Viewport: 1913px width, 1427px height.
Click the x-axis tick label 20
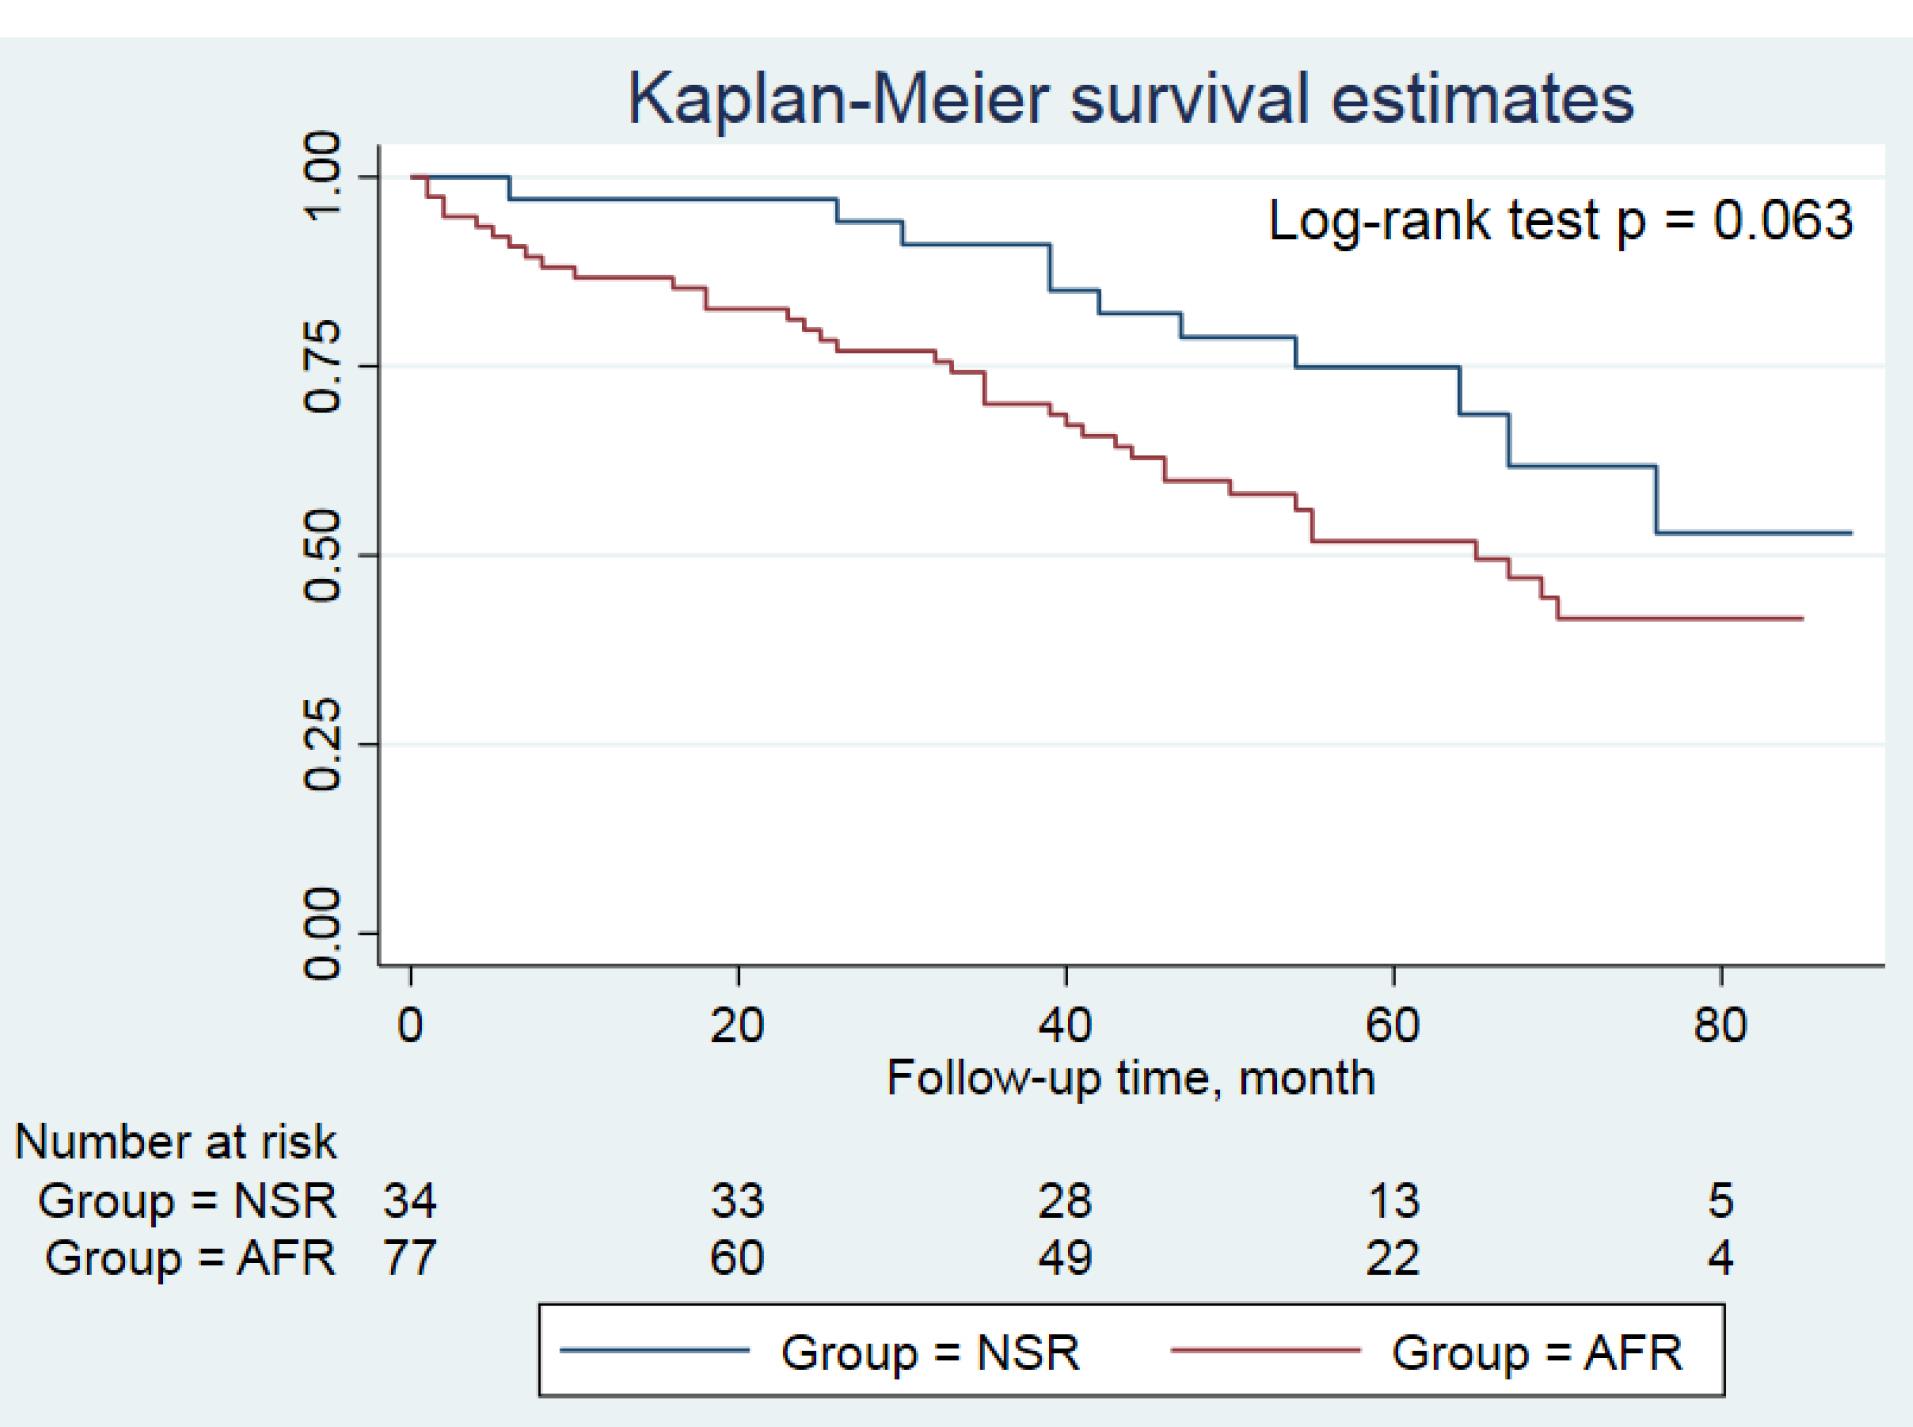tap(738, 1026)
